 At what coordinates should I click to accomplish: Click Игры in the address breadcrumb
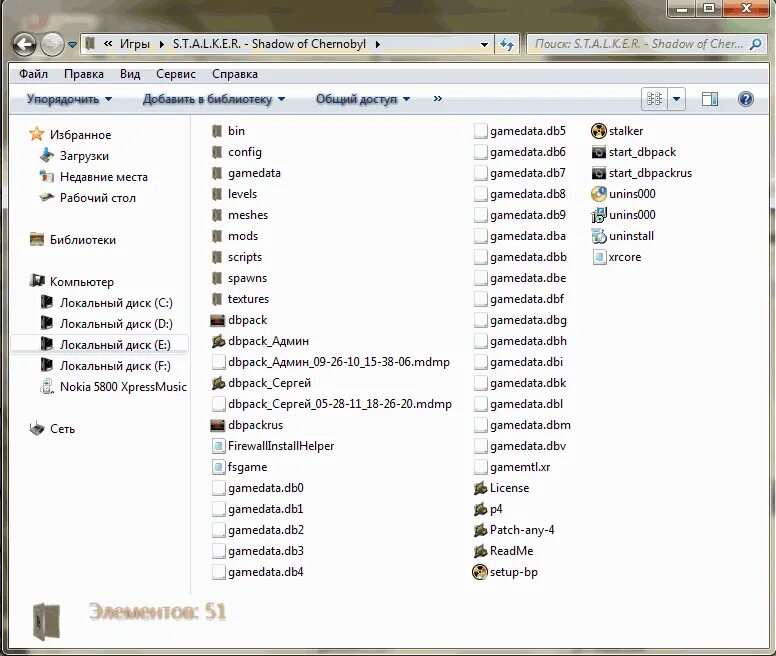[x=135, y=44]
